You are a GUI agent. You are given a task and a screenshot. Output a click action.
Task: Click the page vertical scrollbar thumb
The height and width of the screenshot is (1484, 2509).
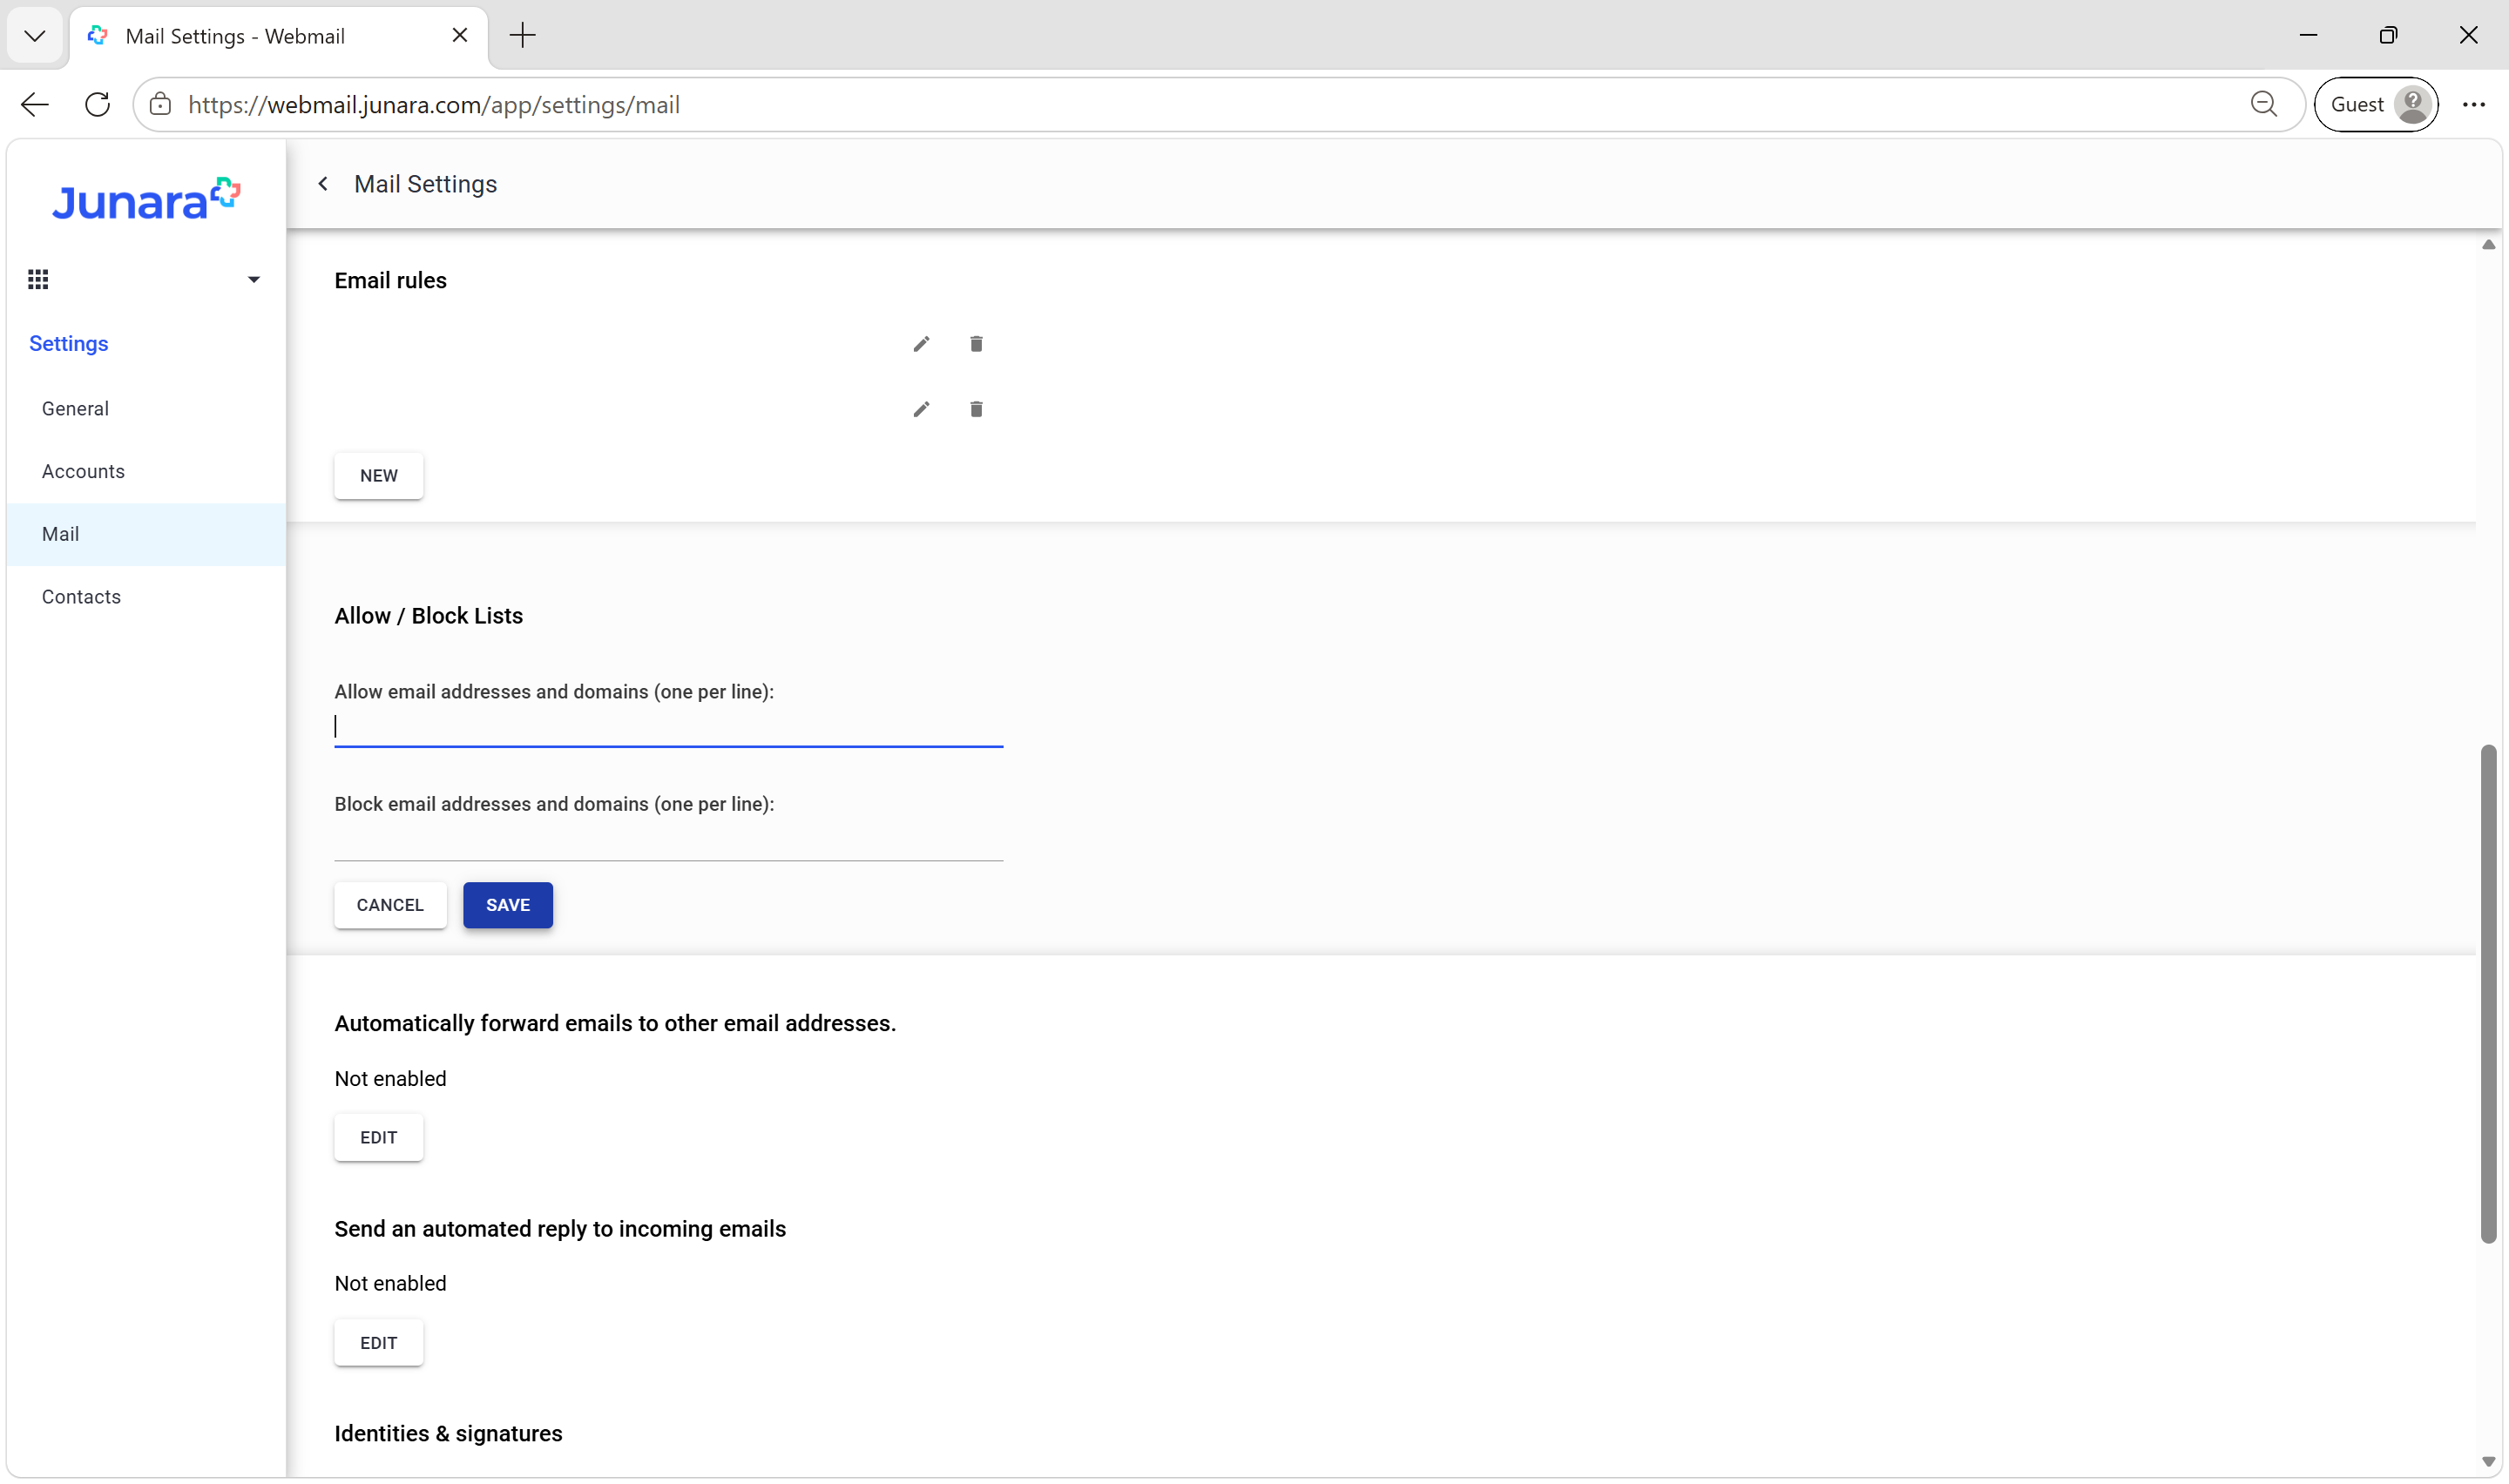pyautogui.click(x=2488, y=994)
